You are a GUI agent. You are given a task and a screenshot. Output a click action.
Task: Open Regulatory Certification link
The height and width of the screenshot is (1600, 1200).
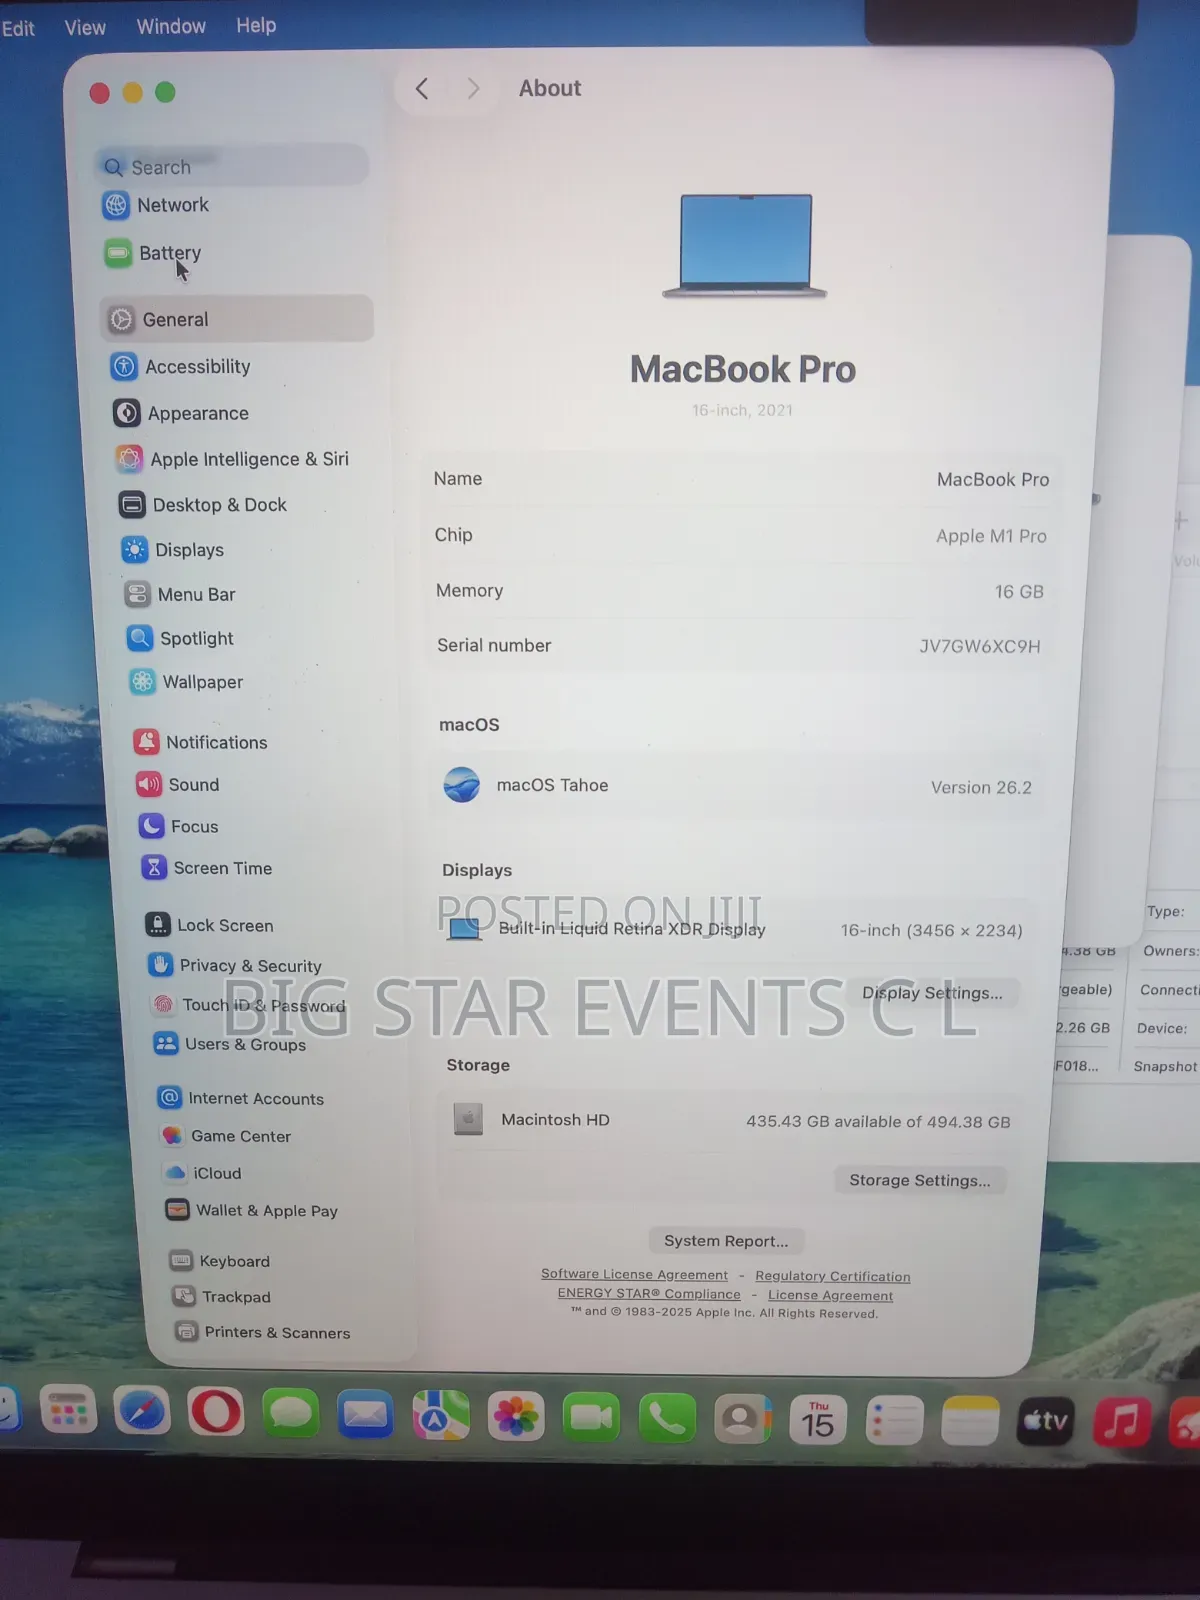click(x=833, y=1276)
